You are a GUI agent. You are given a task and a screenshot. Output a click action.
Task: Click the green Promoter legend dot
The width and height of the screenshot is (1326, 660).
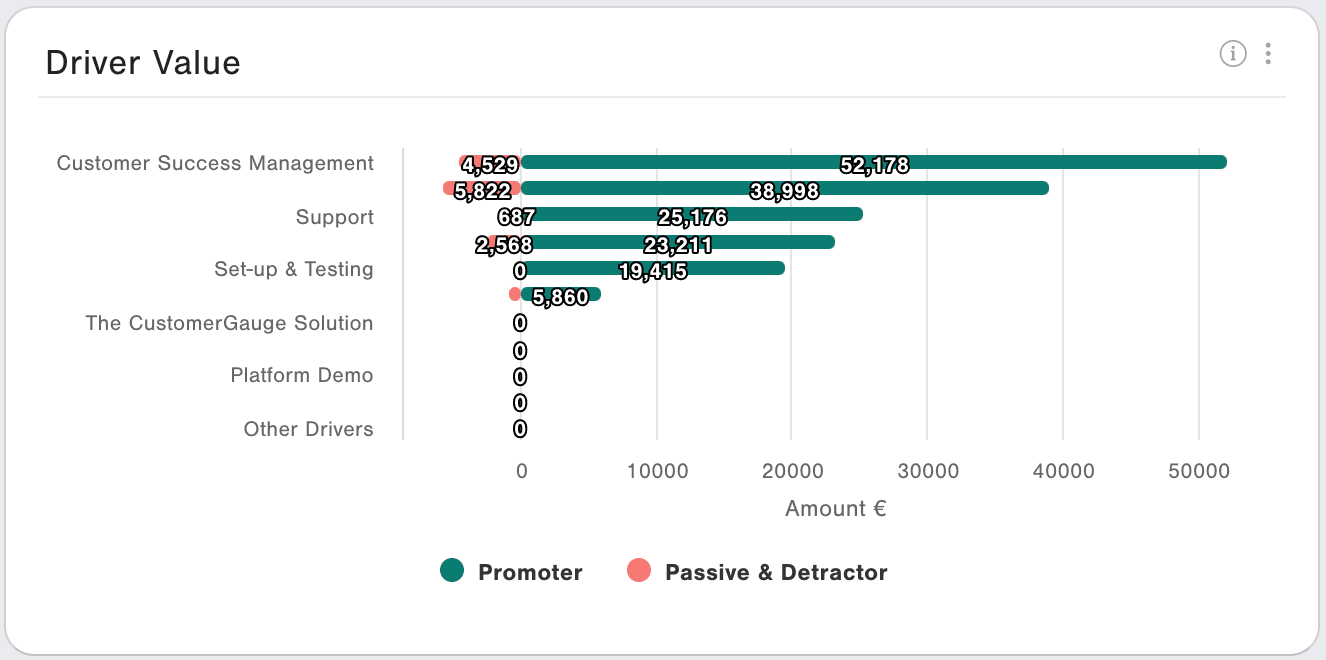point(452,571)
